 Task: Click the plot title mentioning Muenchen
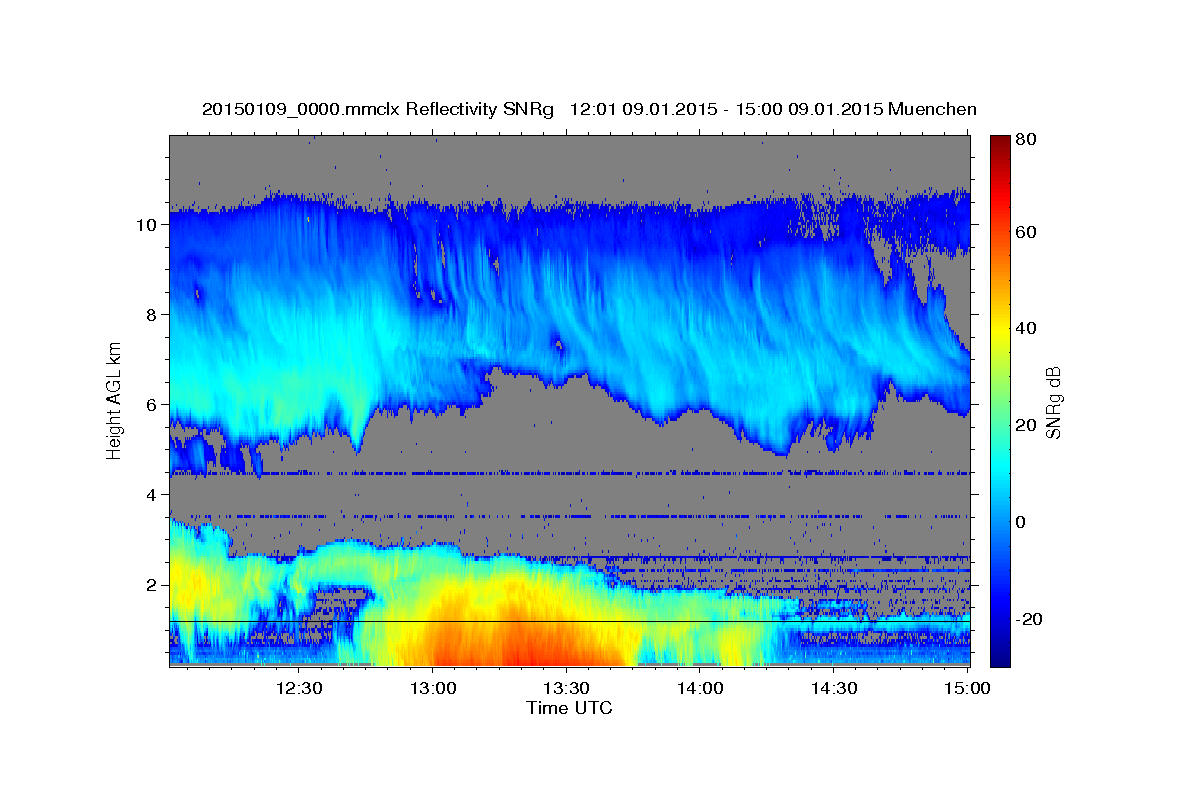click(x=589, y=109)
